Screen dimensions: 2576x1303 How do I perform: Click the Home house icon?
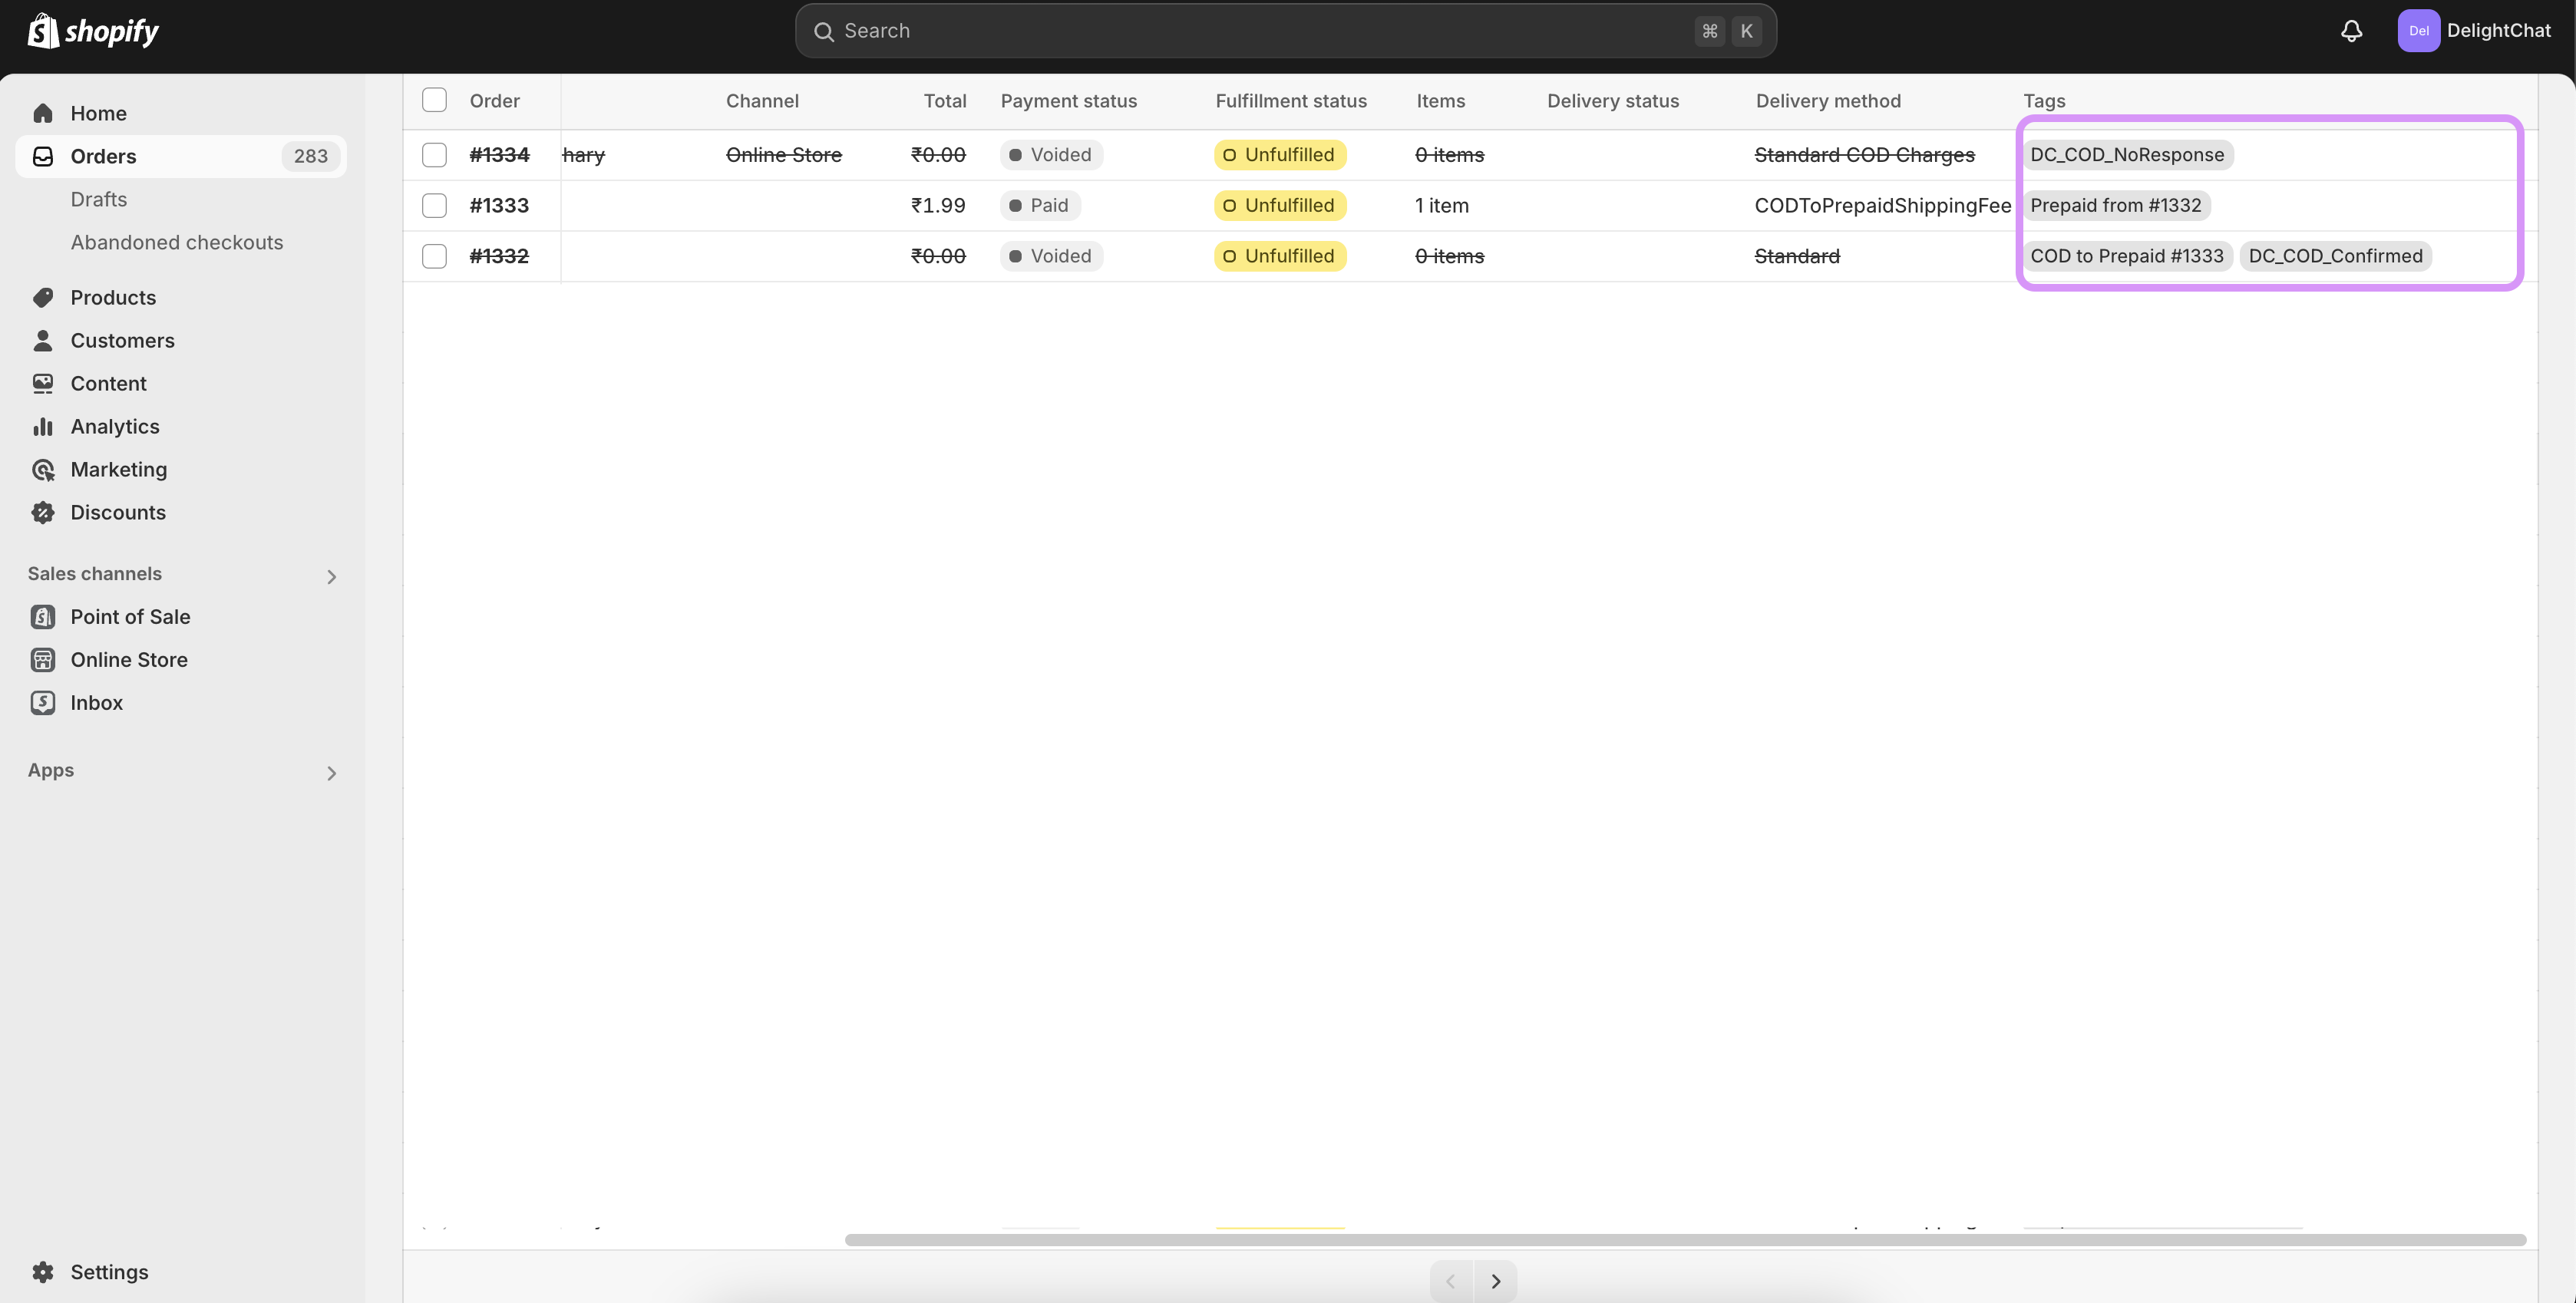pos(43,113)
